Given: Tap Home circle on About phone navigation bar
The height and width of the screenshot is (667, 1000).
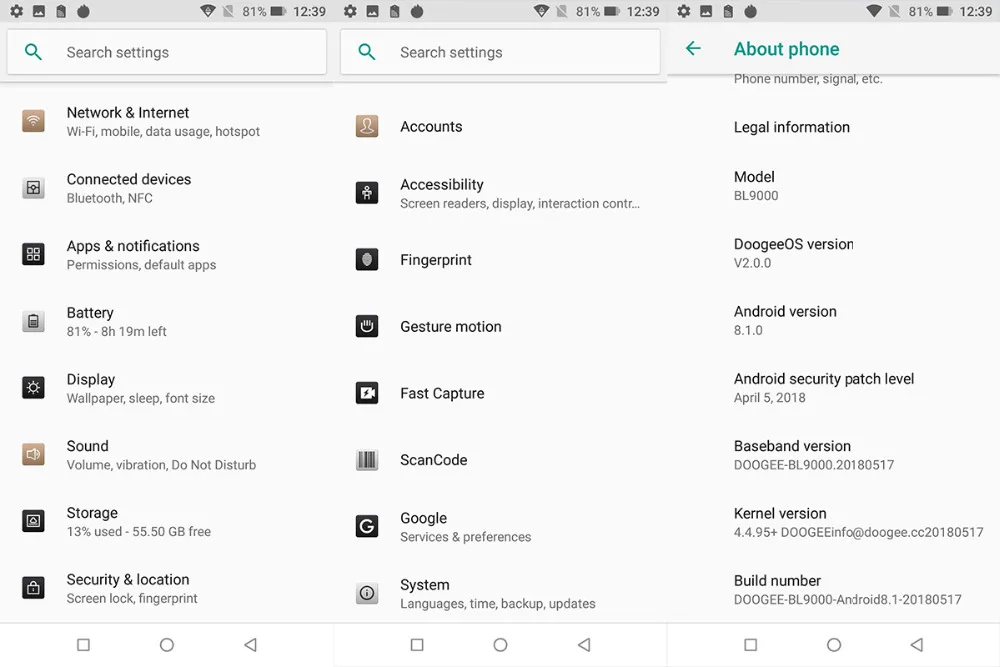Looking at the screenshot, I should pyautogui.click(x=834, y=645).
